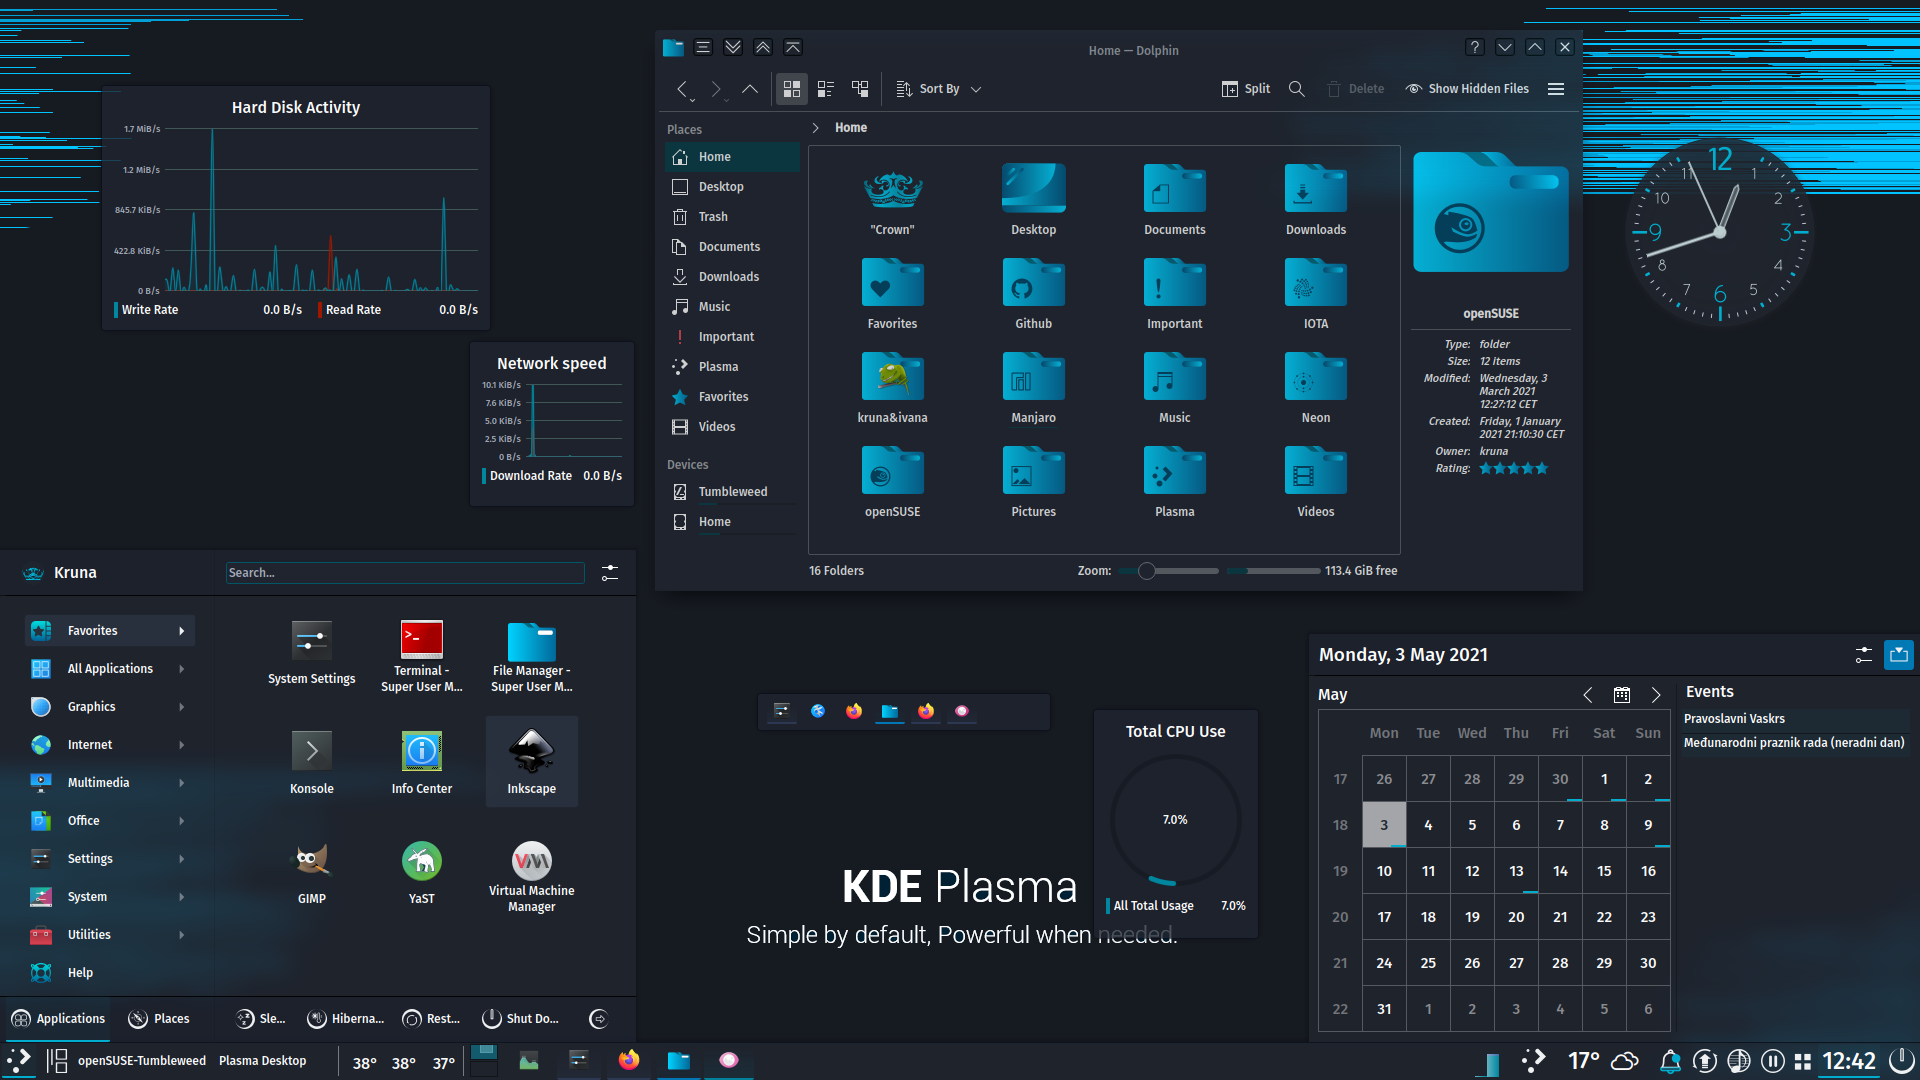Open the Neon folder

pyautogui.click(x=1316, y=389)
